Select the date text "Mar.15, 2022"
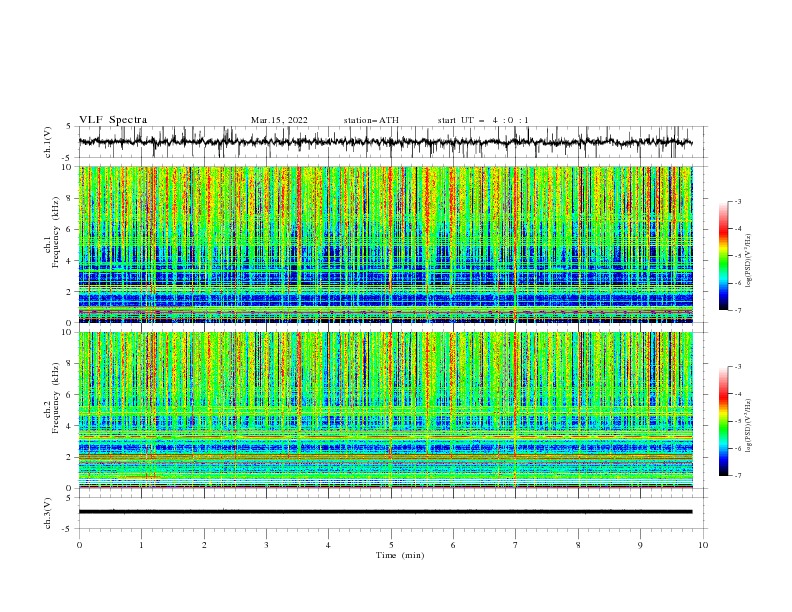The image size is (792, 612). 279,120
